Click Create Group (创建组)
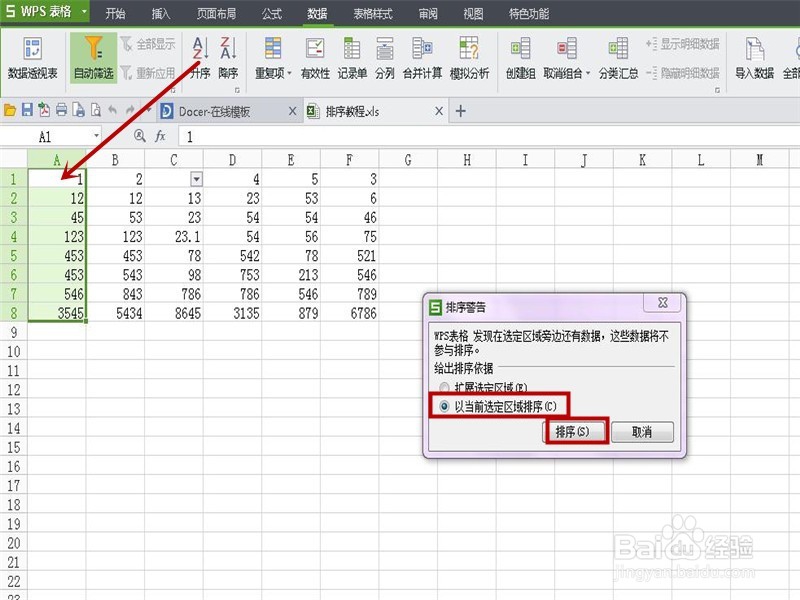This screenshot has width=800, height=600. point(520,59)
